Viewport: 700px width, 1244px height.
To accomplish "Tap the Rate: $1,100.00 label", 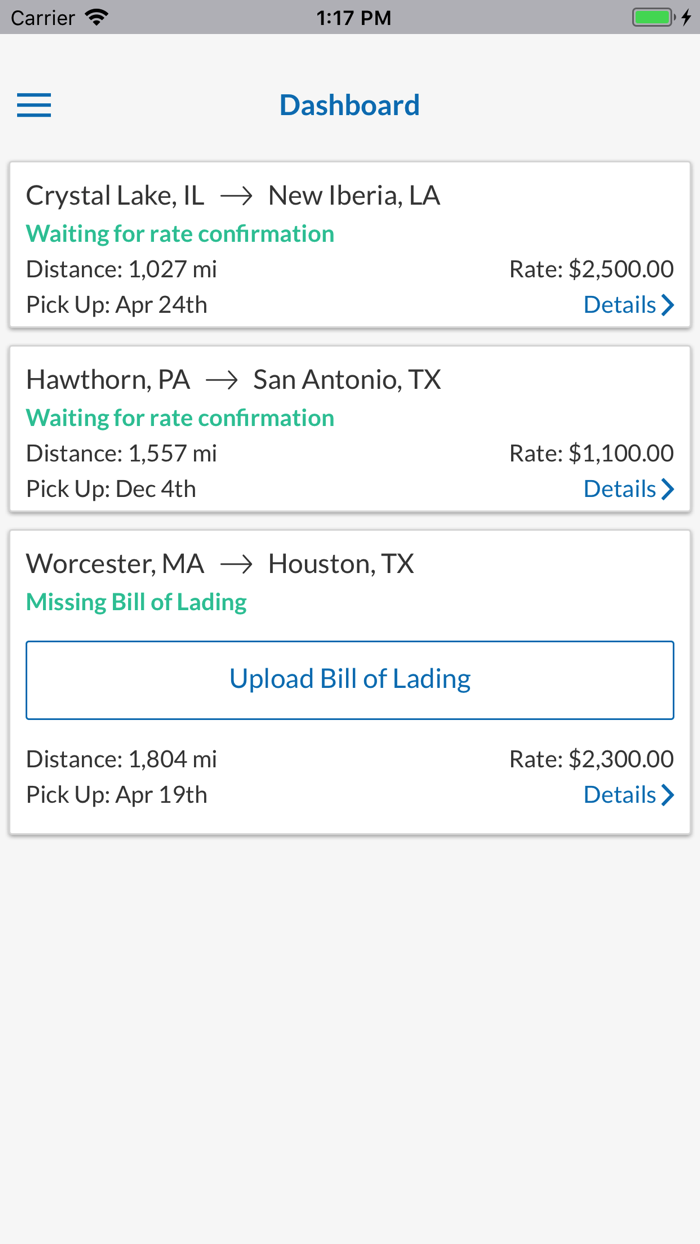I will coord(591,453).
